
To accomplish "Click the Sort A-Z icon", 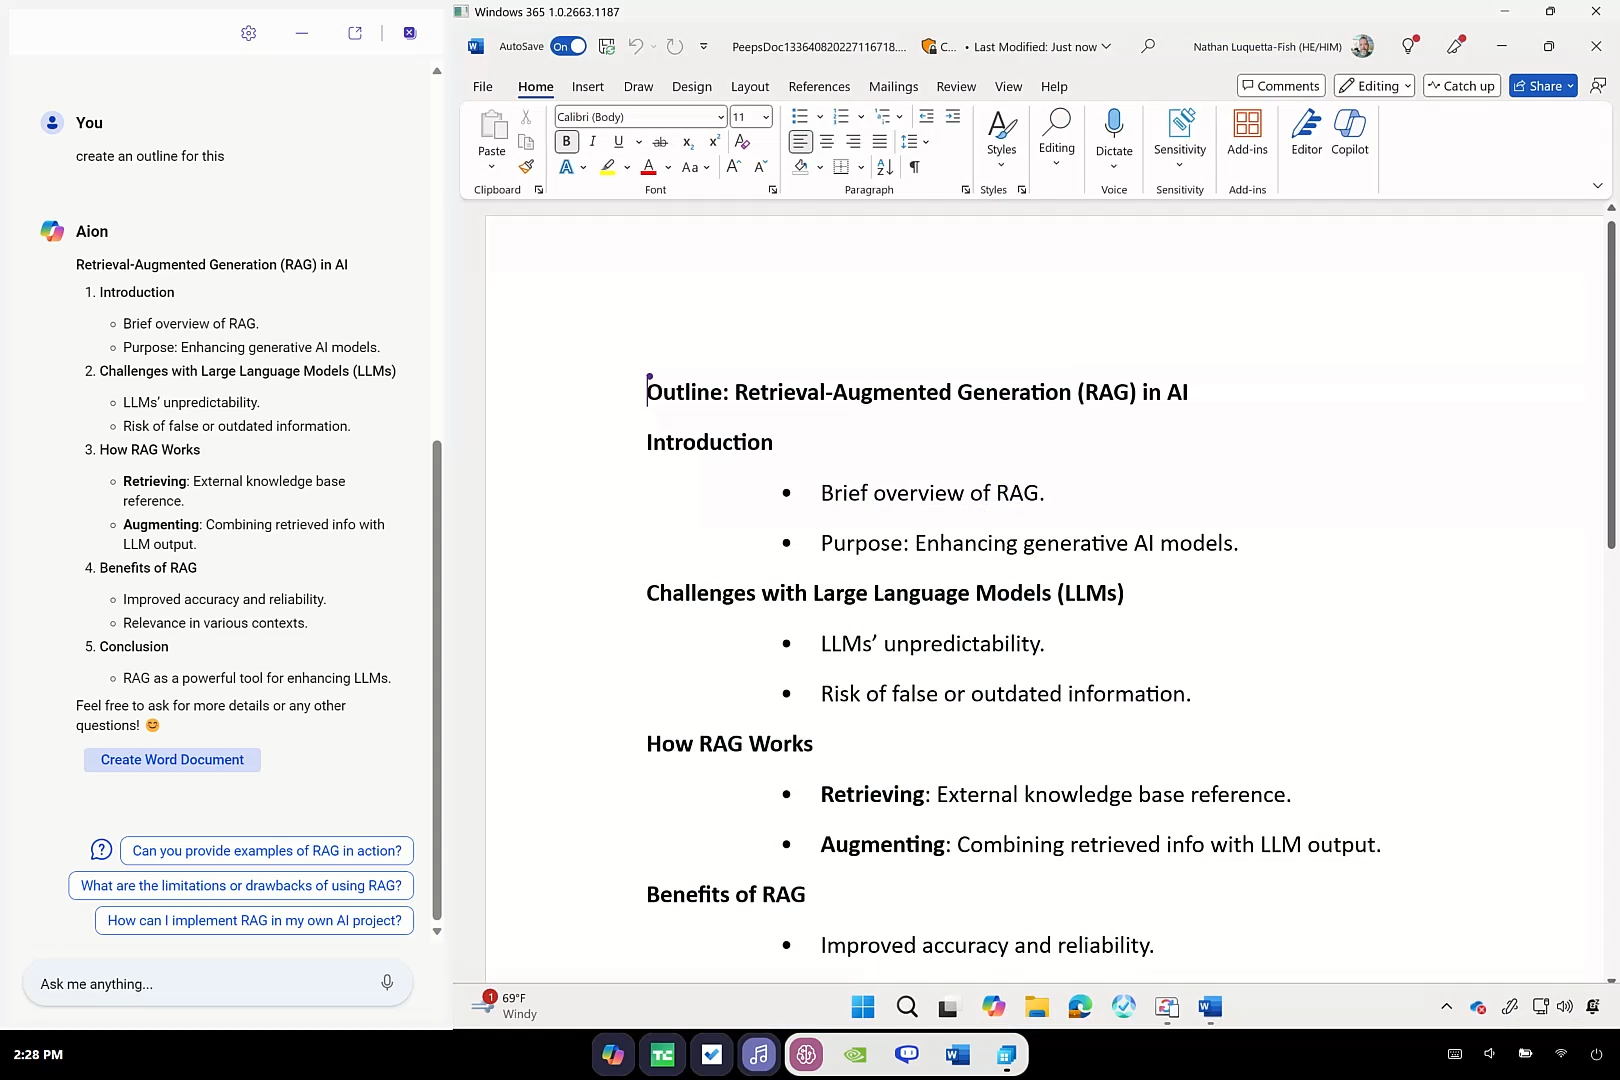I will click(x=885, y=167).
